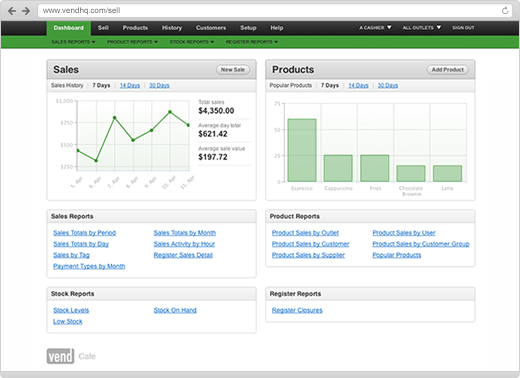Open Payment Types by Month report
The image size is (520, 378).
coord(89,266)
